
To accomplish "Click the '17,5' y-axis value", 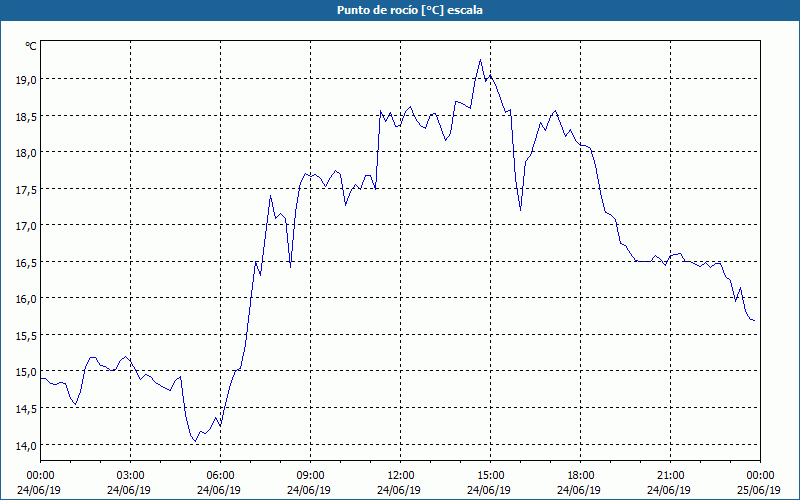I will point(28,189).
